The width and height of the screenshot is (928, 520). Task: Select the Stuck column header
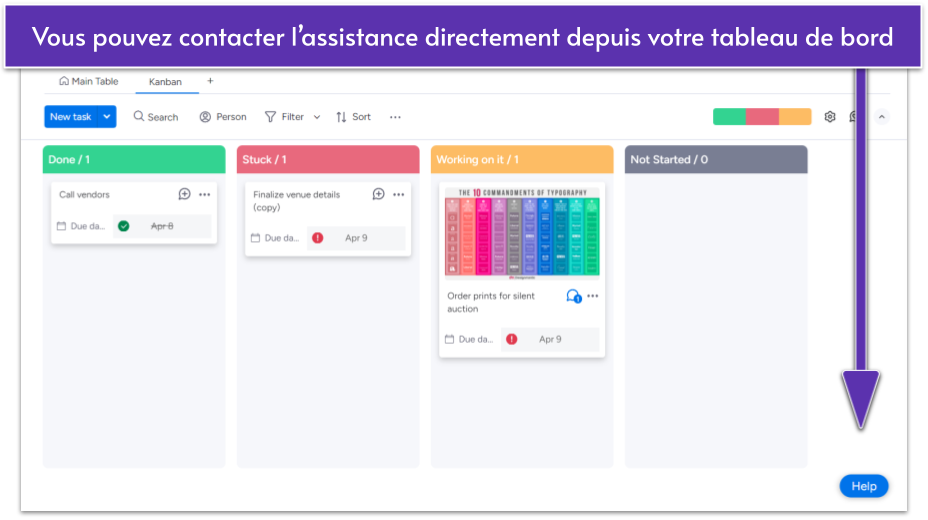328,159
